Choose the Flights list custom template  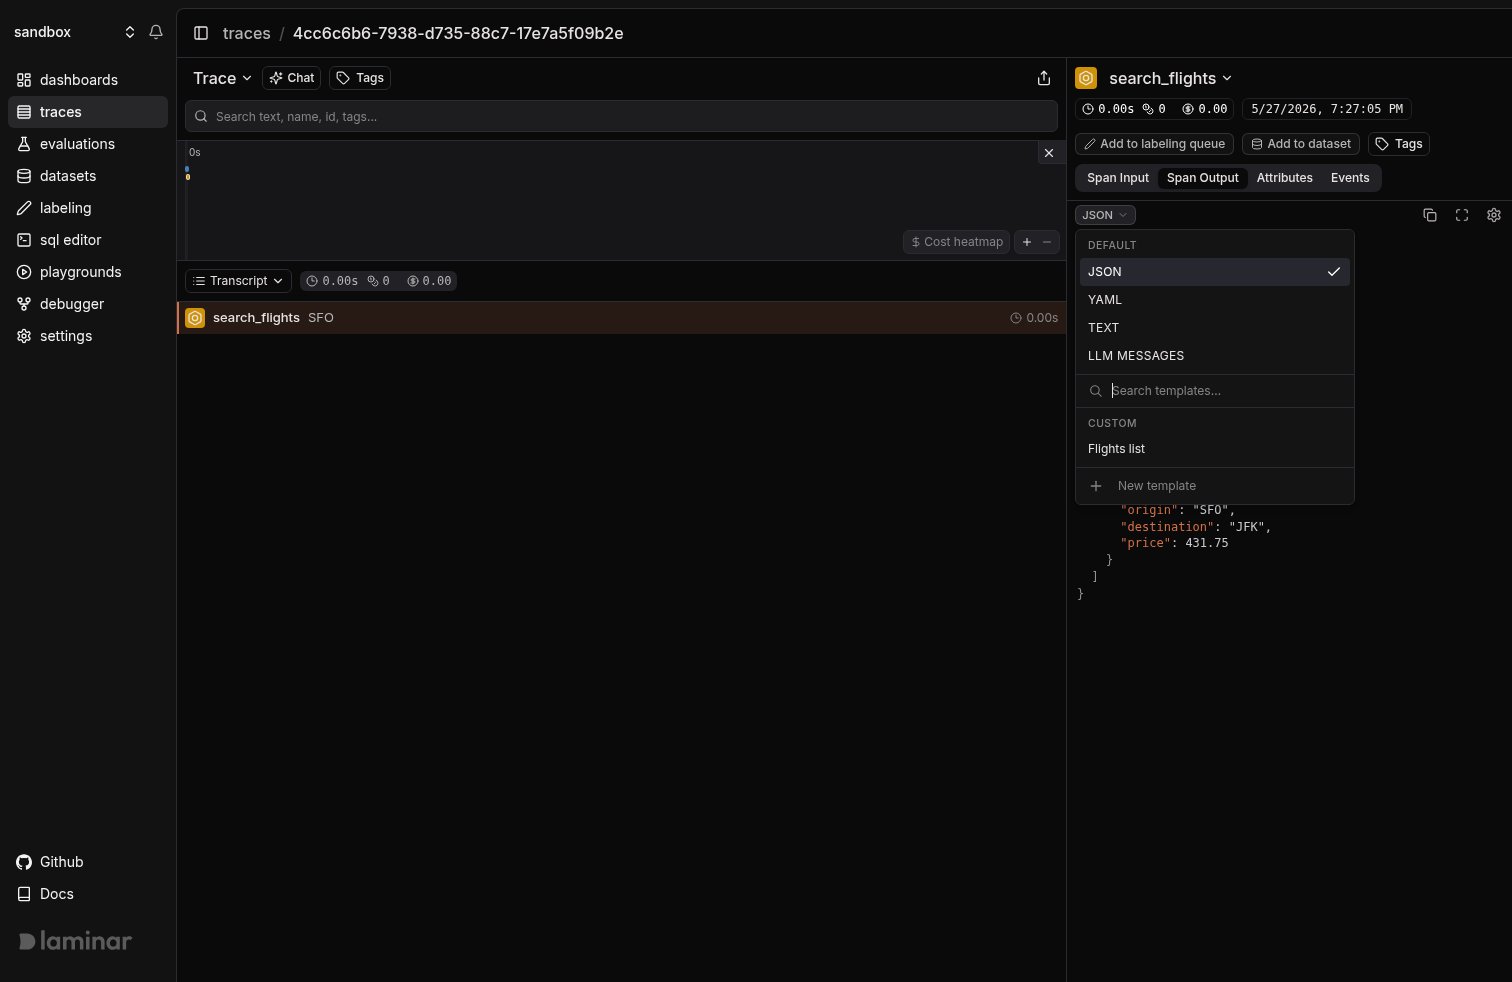(1215, 449)
